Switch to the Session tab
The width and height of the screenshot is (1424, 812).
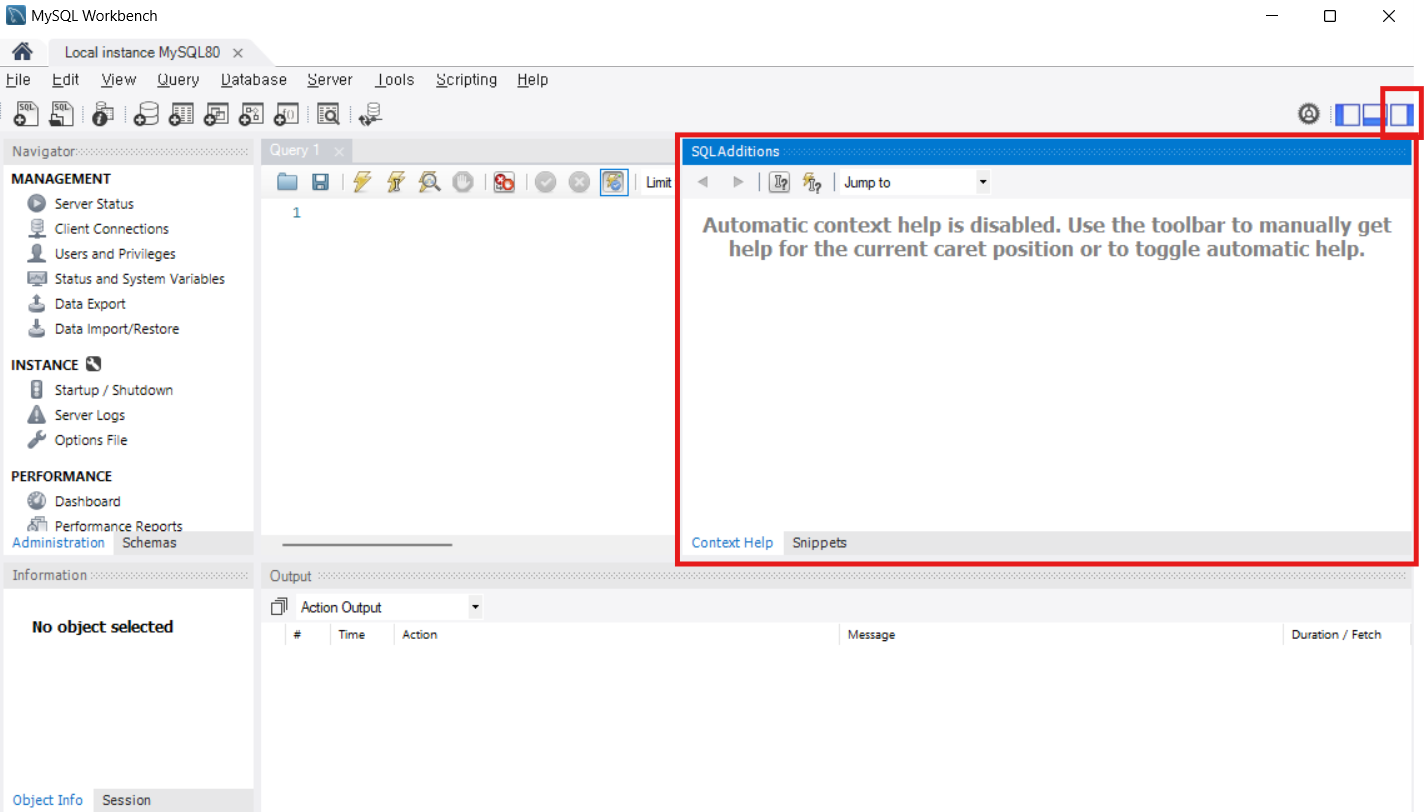126,800
